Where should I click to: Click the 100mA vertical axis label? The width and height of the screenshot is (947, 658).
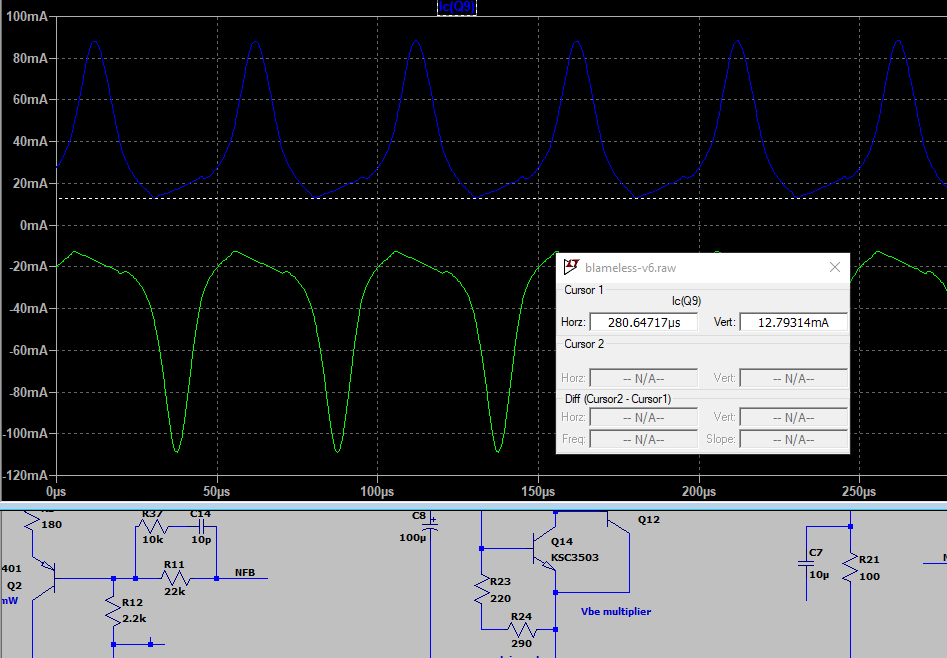click(x=27, y=16)
